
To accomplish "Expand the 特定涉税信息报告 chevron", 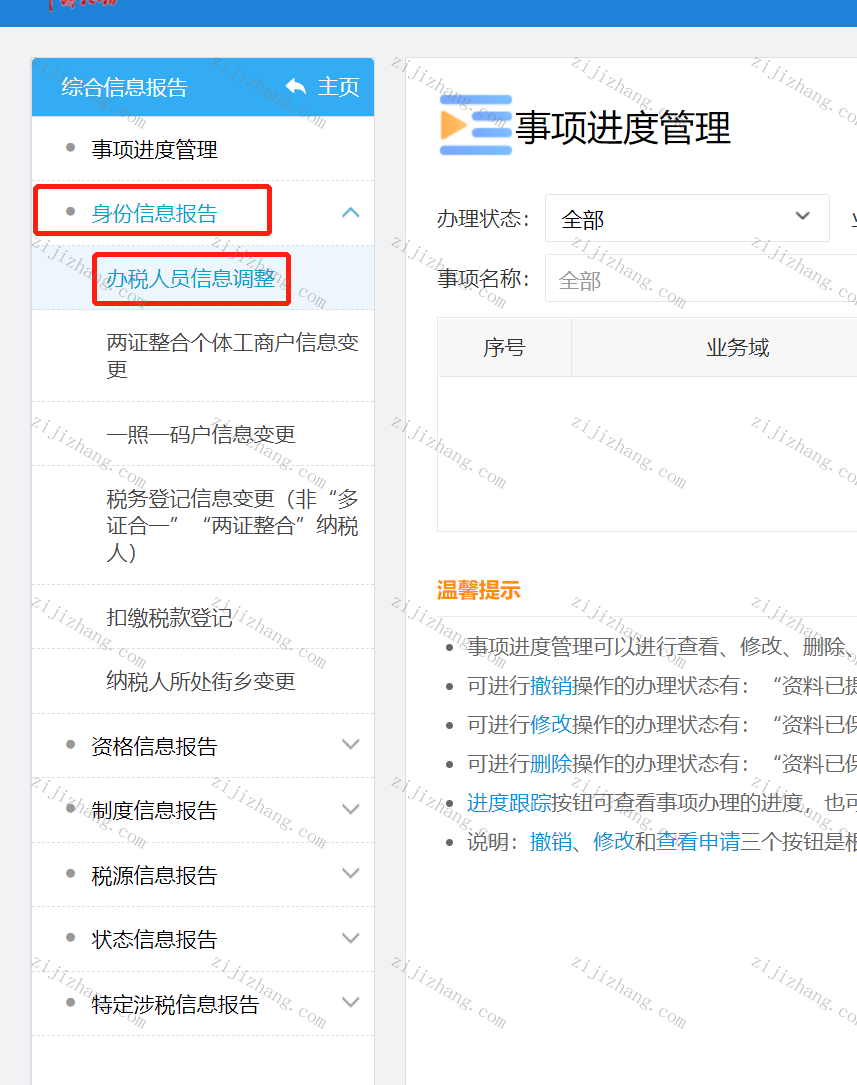I will 351,1003.
